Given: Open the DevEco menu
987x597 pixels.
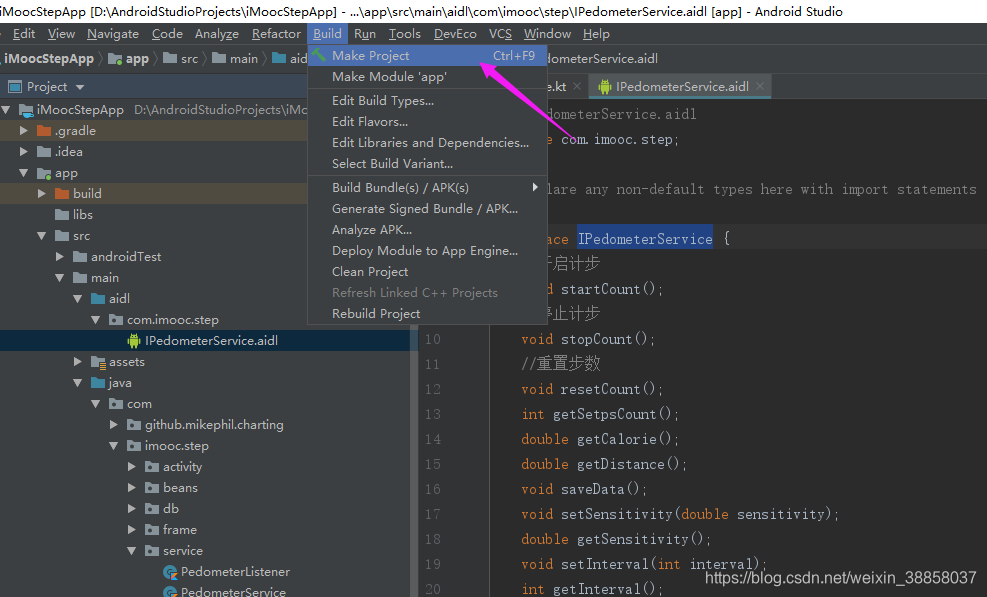Looking at the screenshot, I should [455, 33].
